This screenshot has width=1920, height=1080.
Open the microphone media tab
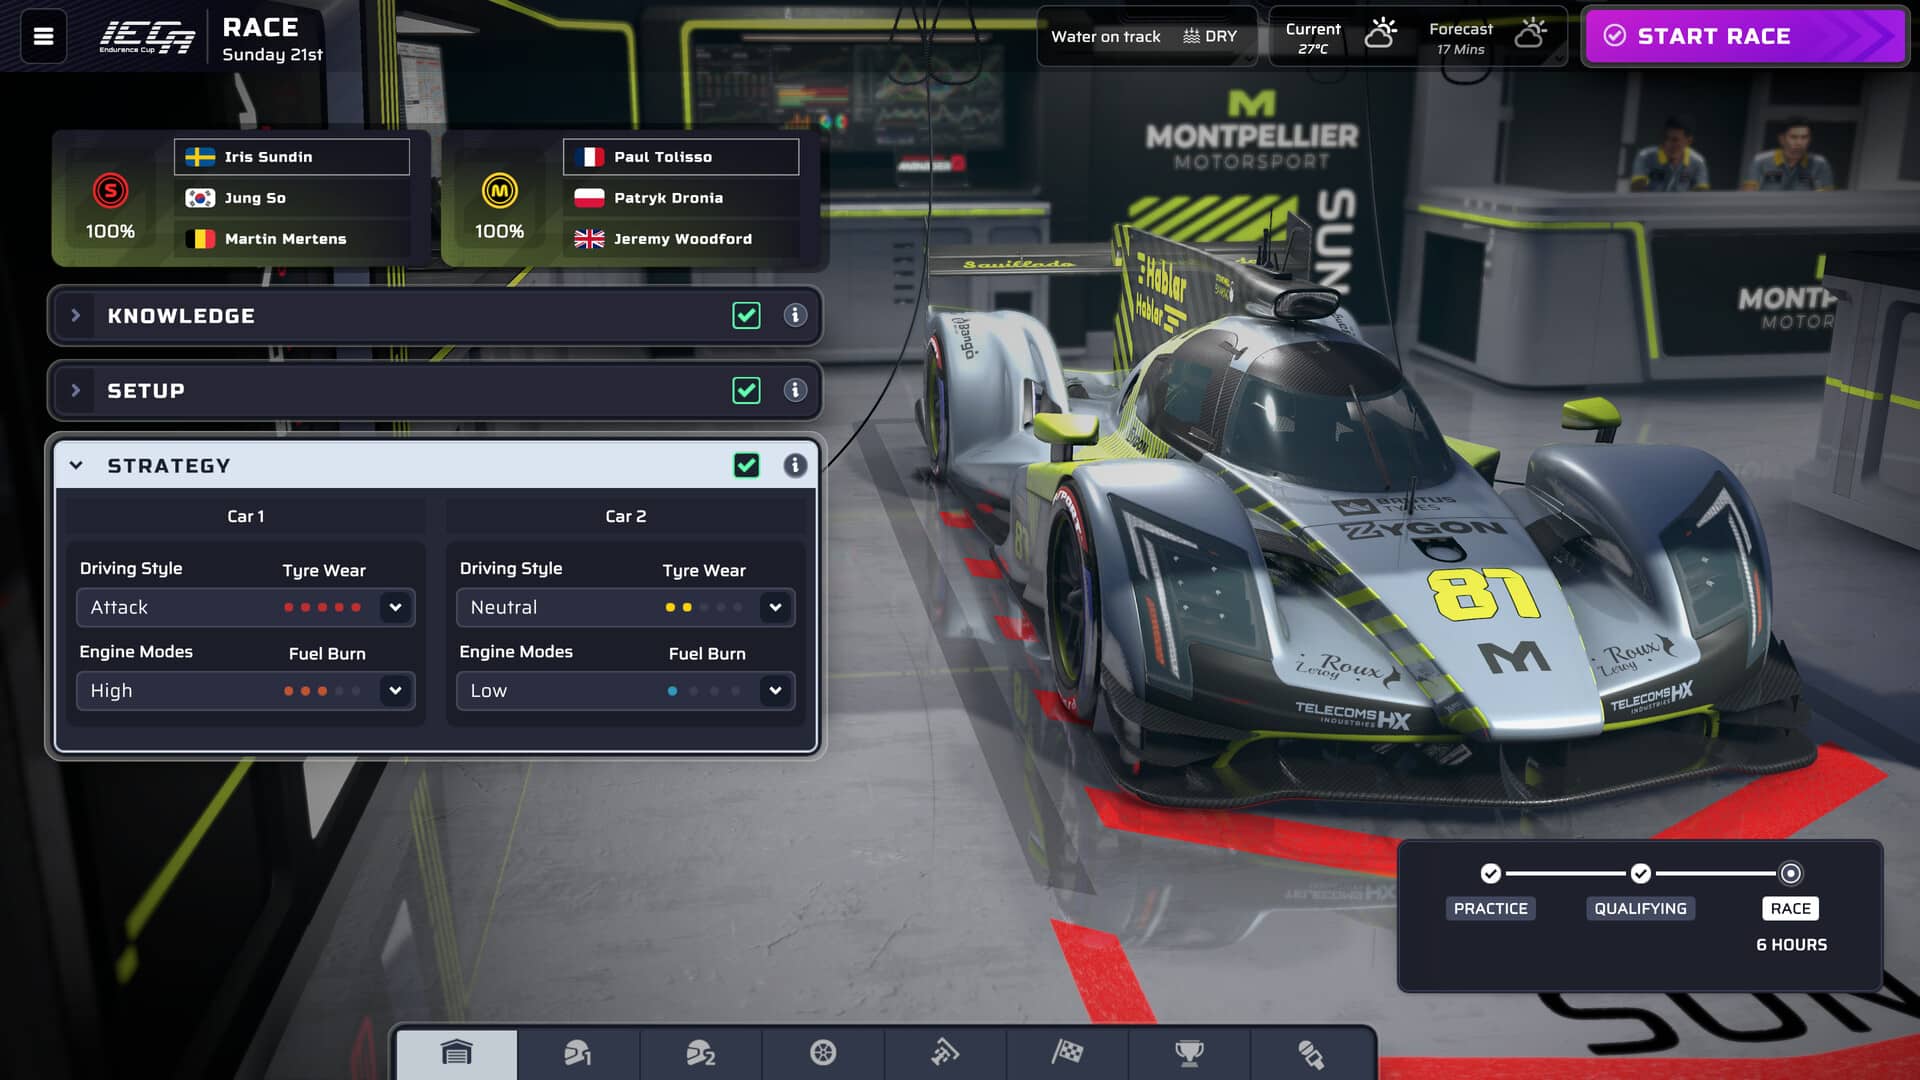click(1311, 1053)
